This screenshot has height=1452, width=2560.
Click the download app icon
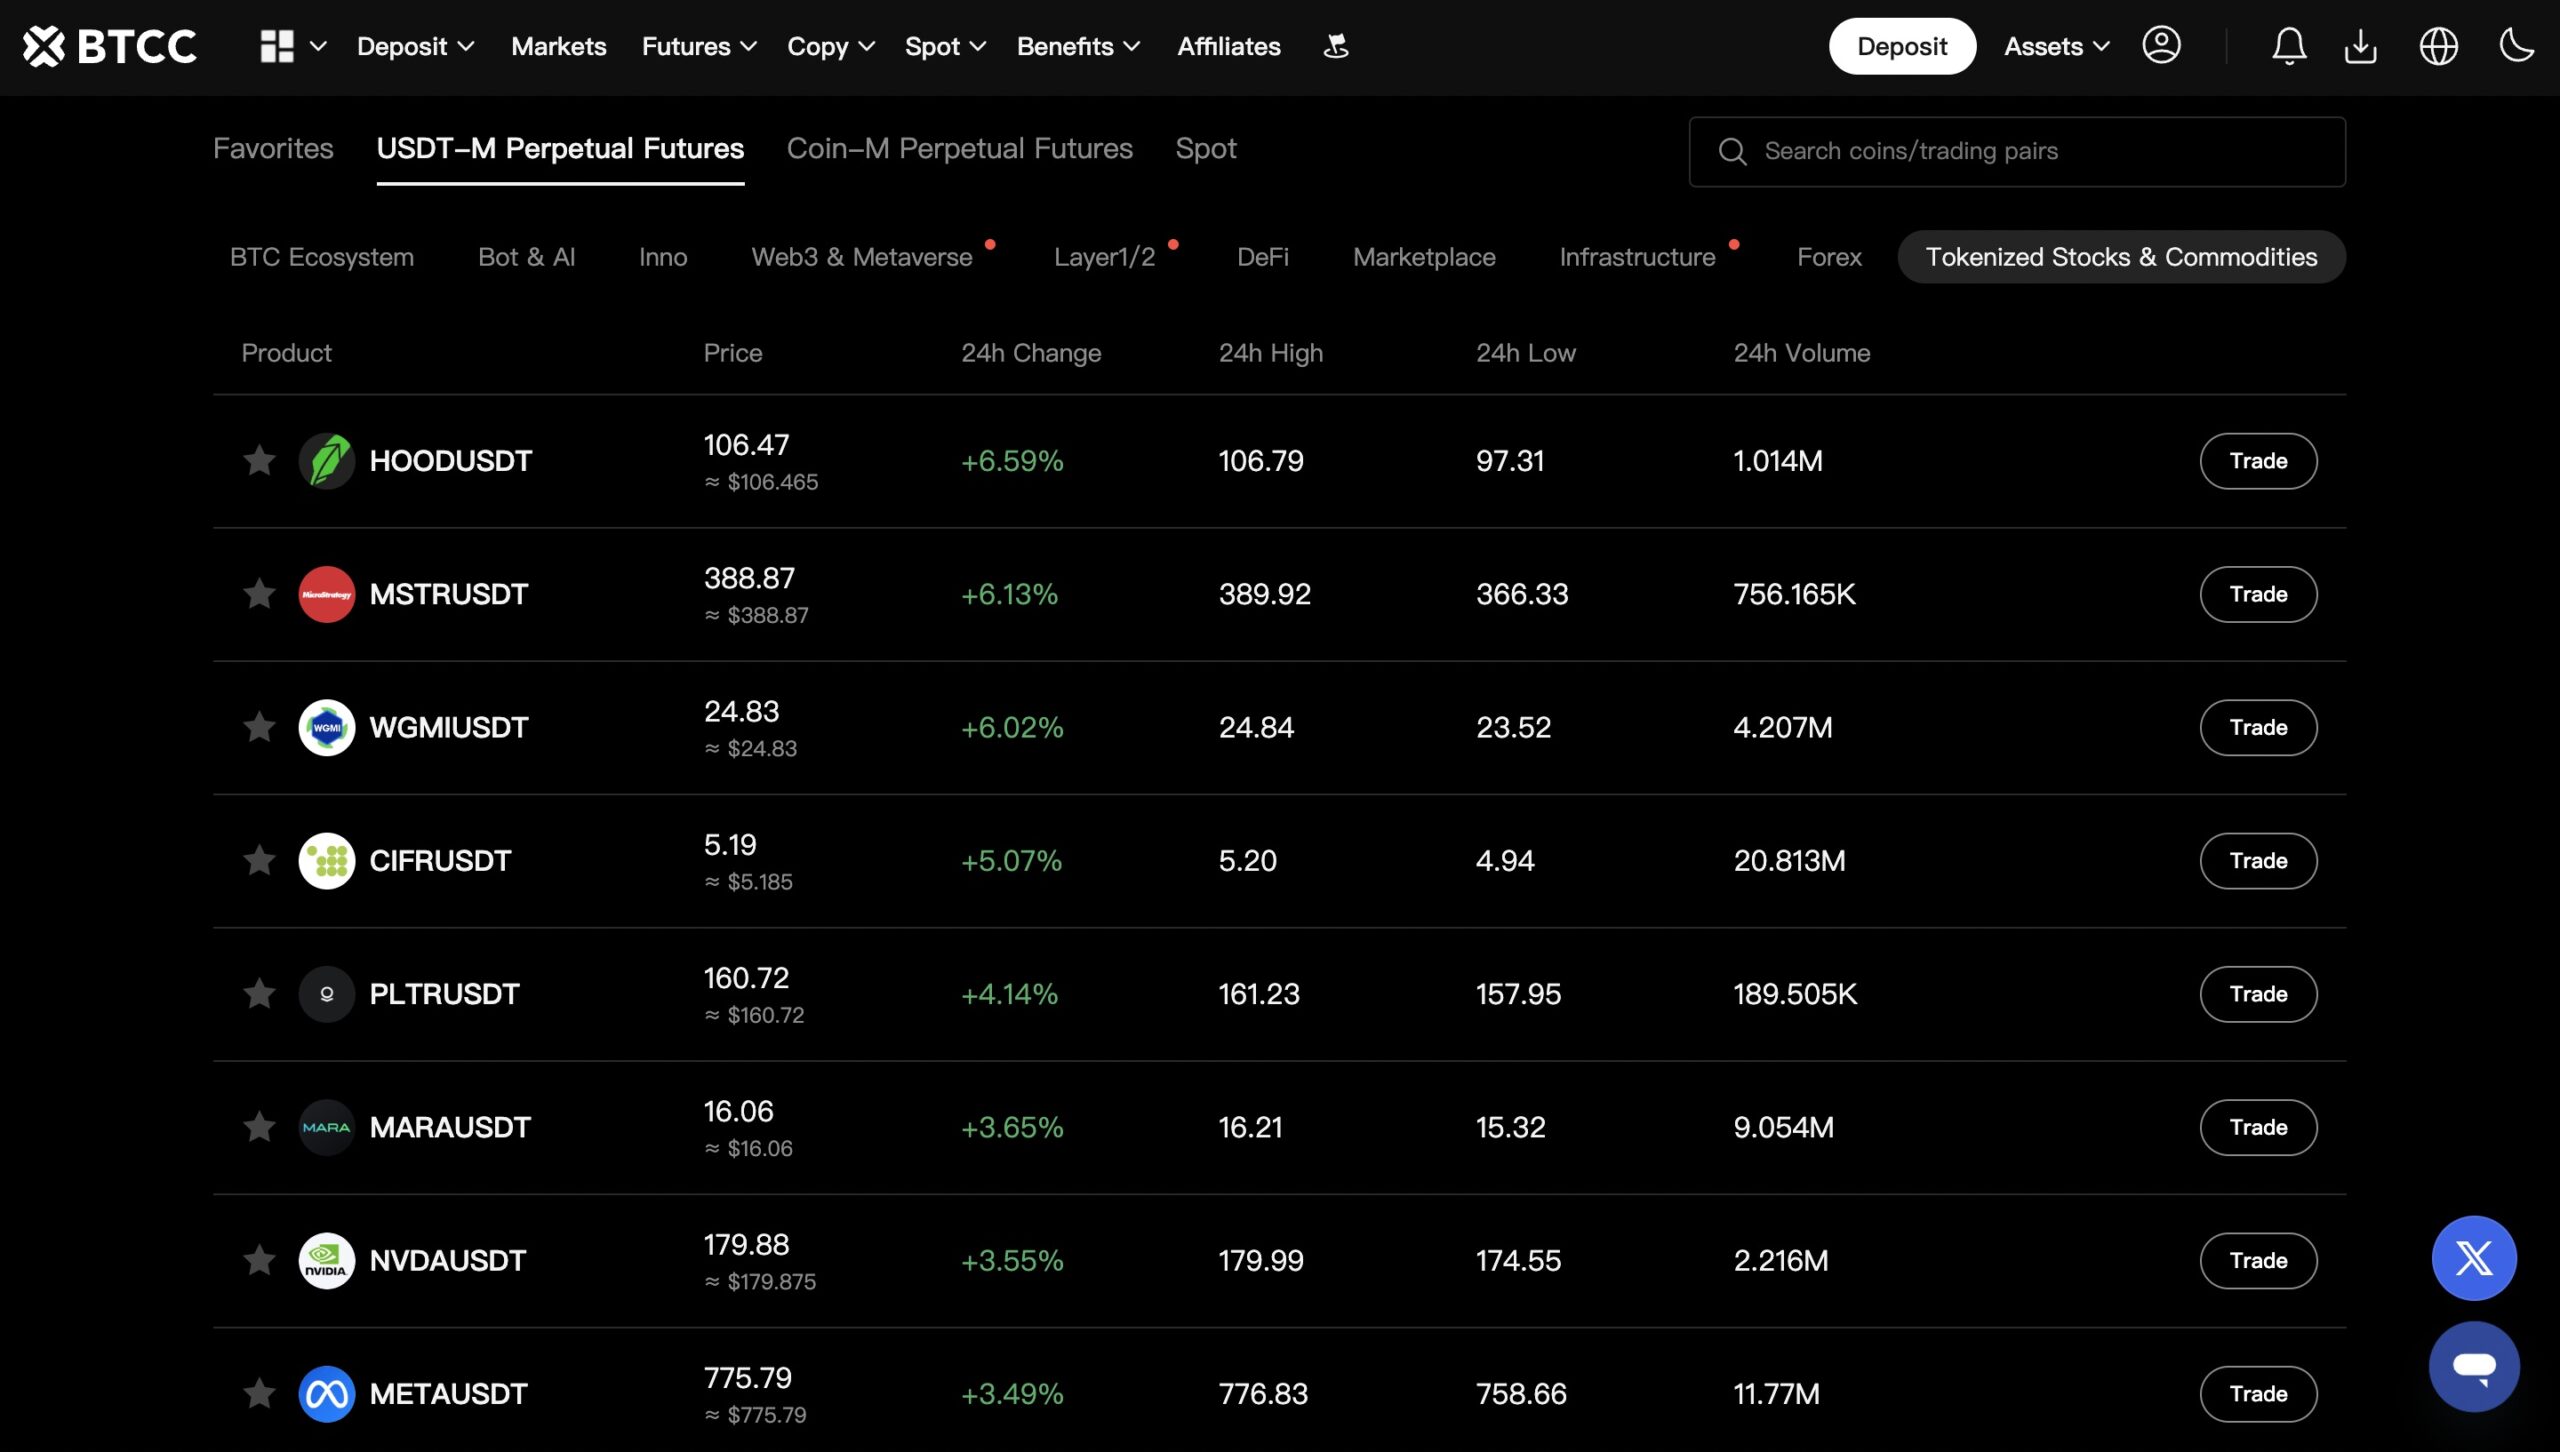point(2361,46)
